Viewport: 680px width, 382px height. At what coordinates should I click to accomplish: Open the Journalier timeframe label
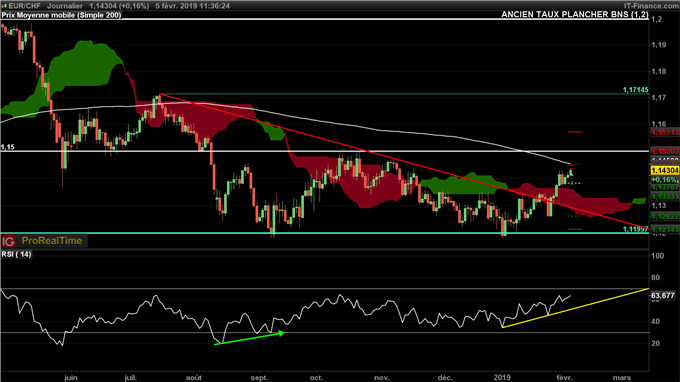point(65,6)
